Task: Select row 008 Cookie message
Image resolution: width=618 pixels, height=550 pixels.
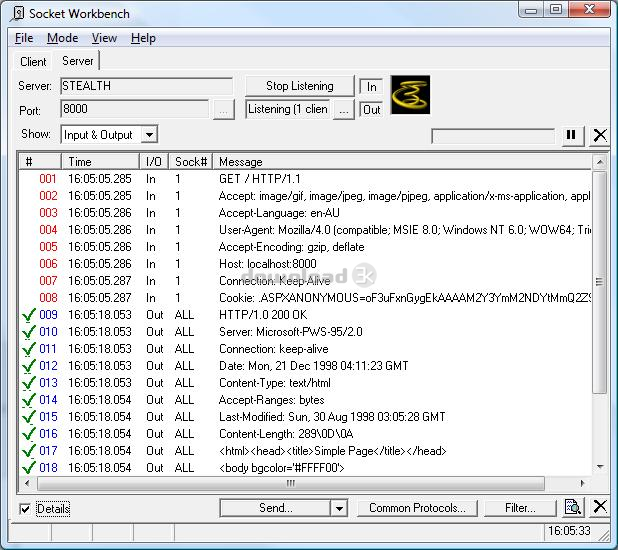Action: click(x=305, y=298)
